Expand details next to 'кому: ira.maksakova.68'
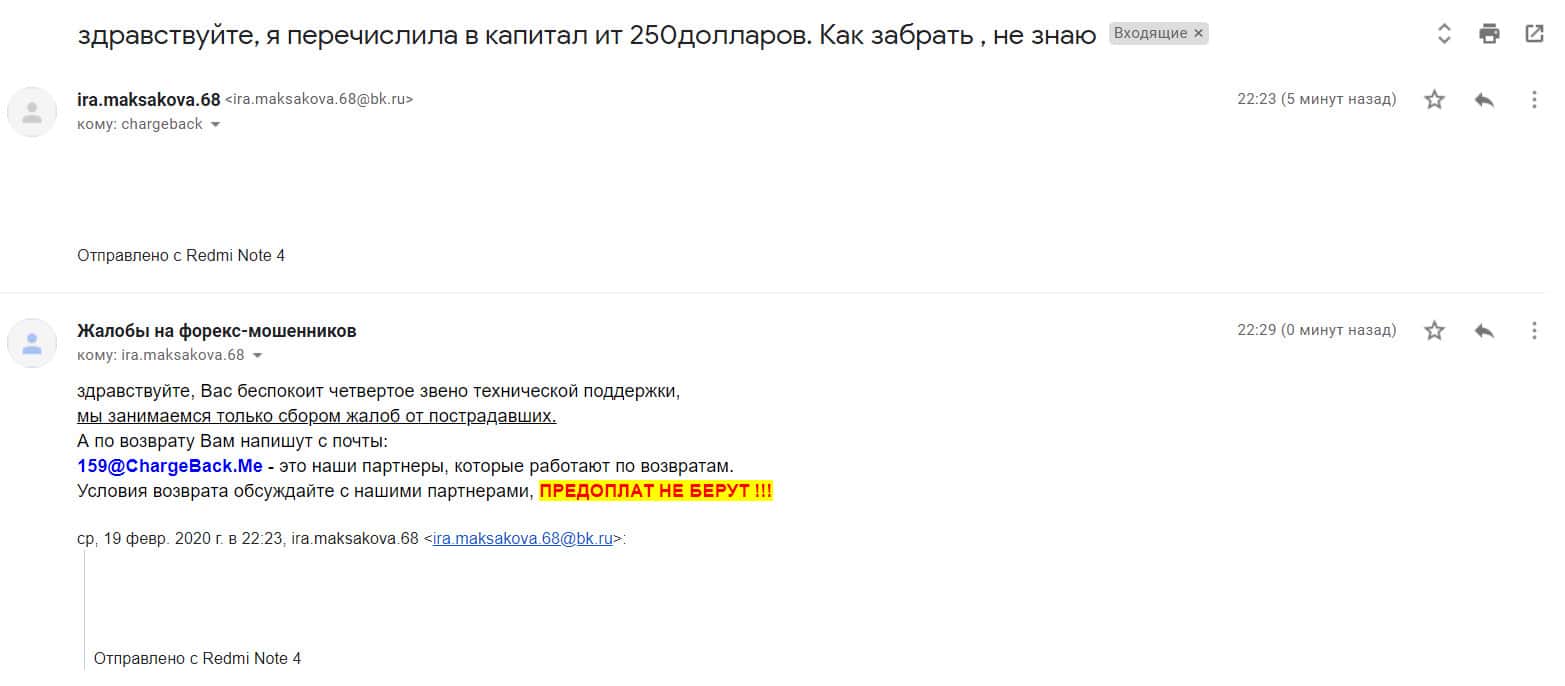Viewport: 1565px width, 686px height. (x=257, y=356)
